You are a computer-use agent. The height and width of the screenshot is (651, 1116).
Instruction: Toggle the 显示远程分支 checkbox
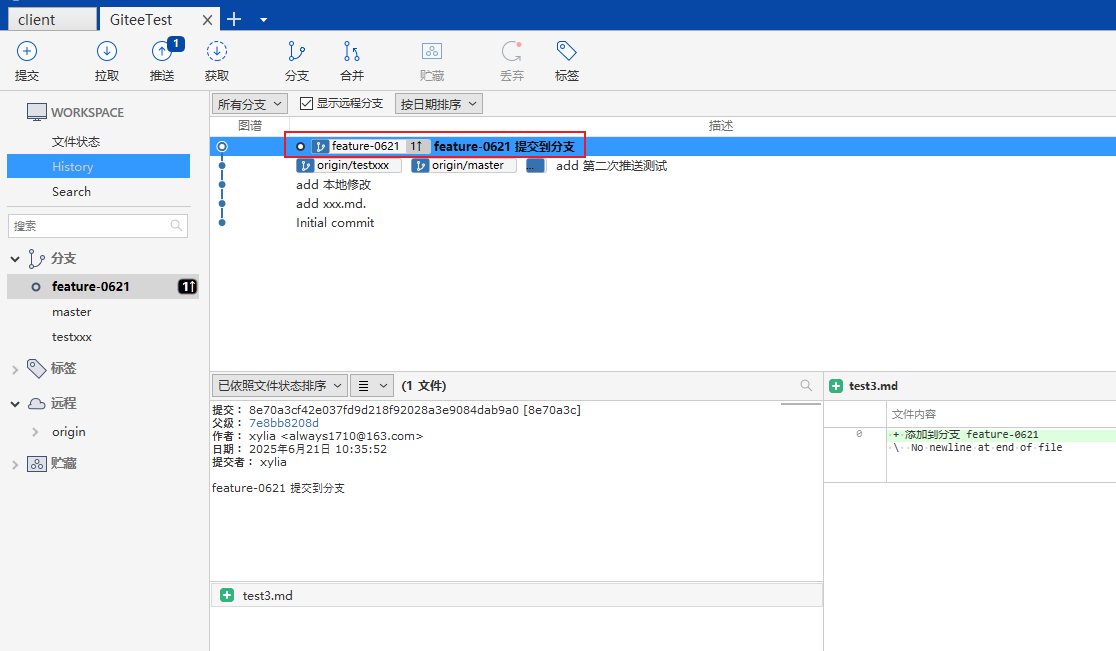pyautogui.click(x=307, y=103)
